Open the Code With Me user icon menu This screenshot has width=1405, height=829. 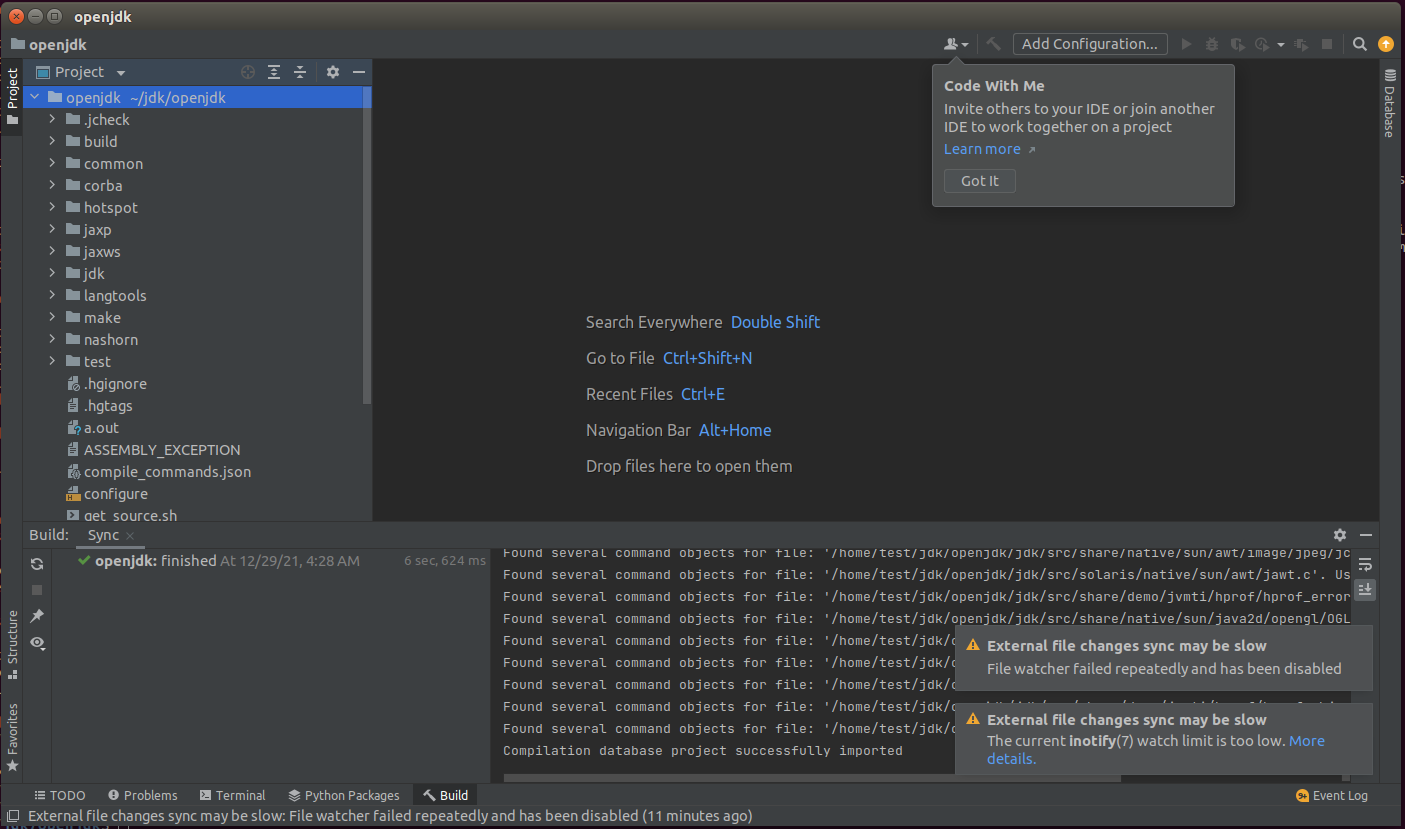tap(956, 44)
